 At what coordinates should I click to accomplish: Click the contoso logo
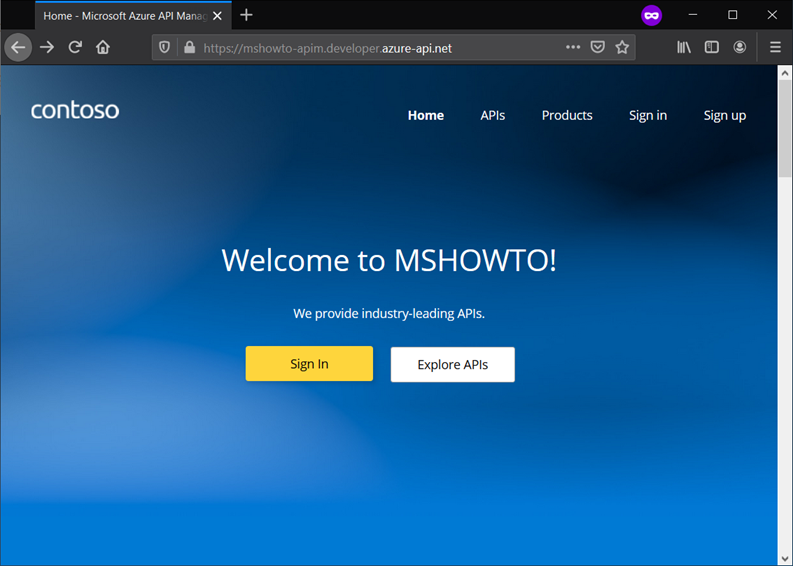click(75, 110)
